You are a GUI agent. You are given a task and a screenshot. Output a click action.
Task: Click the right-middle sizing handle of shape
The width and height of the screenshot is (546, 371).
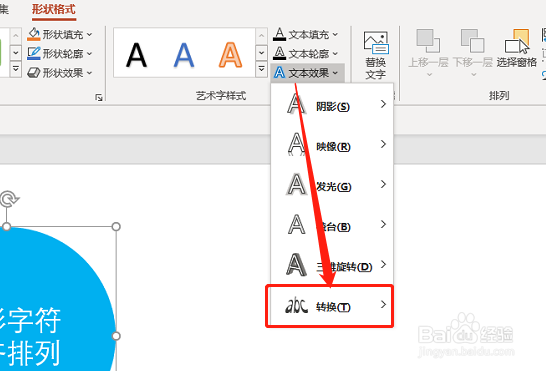[x=116, y=336]
